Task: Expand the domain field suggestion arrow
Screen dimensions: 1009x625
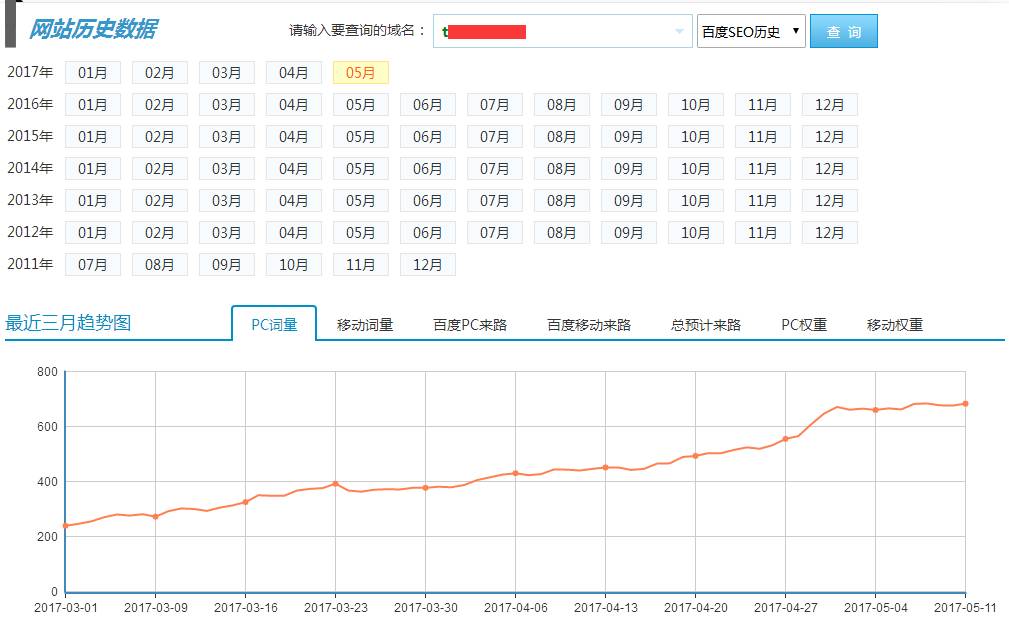Action: click(679, 32)
